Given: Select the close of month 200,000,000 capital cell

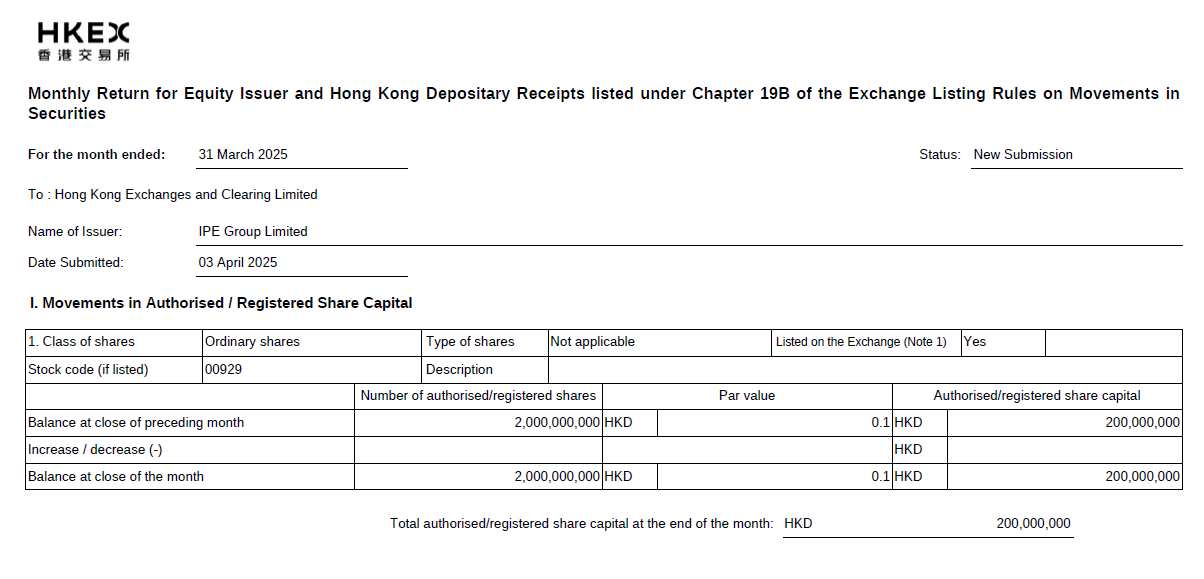Looking at the screenshot, I should pos(1064,477).
